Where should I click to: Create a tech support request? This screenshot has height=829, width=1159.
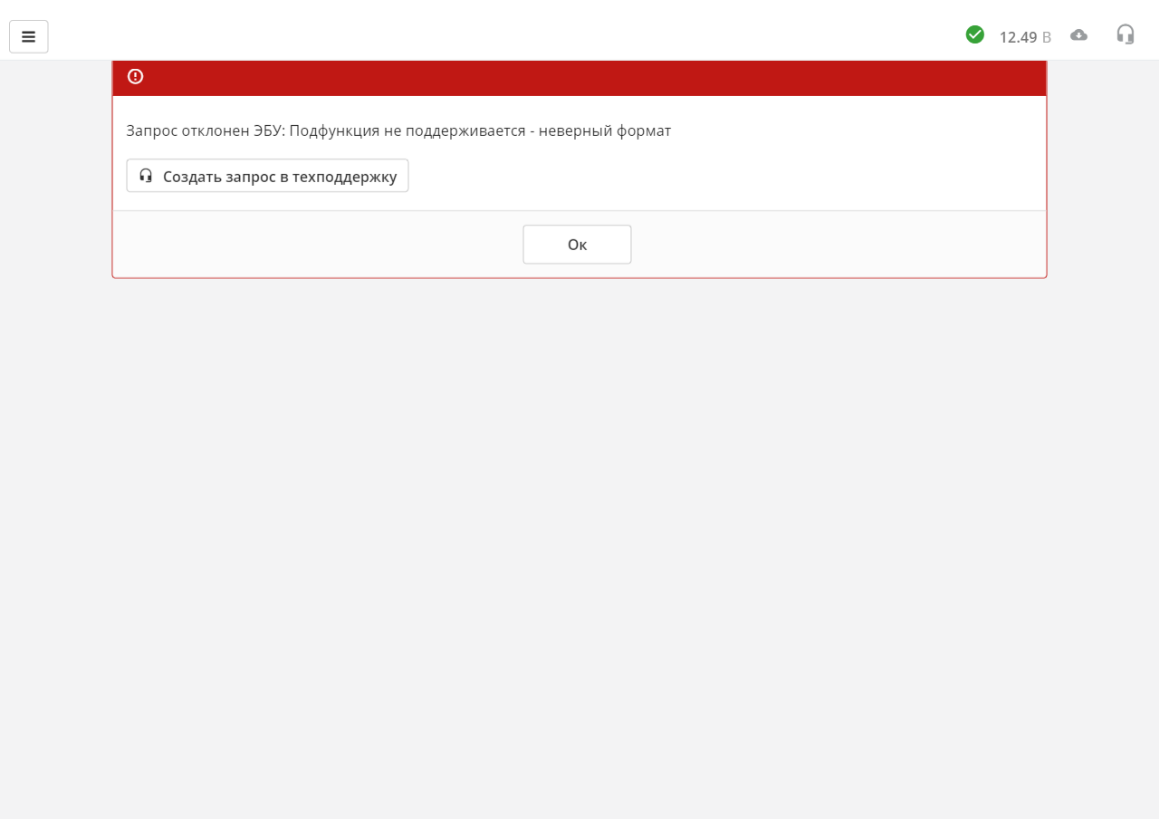(x=268, y=176)
